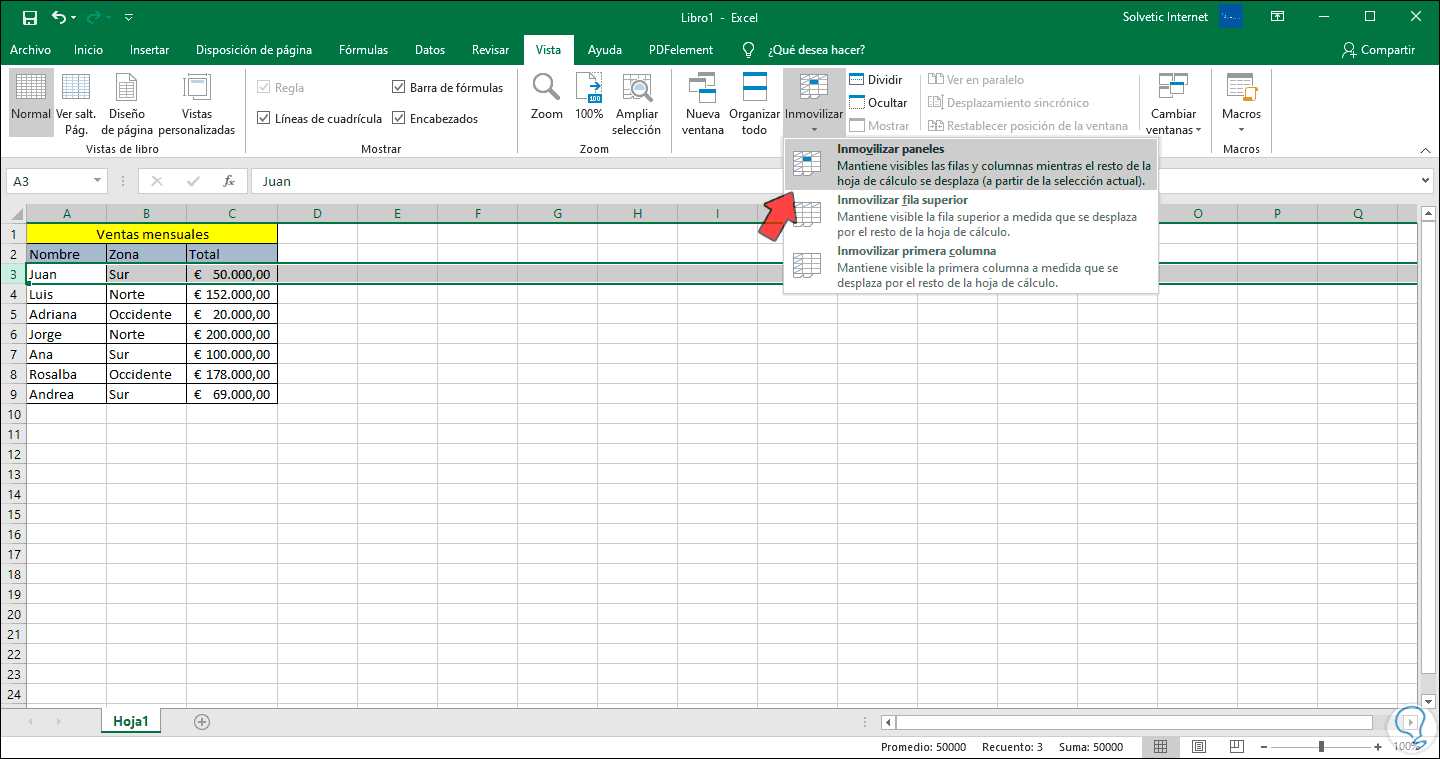Open the Fórmulas ribbon tab
Viewport: 1440px width, 759px height.
tap(364, 50)
